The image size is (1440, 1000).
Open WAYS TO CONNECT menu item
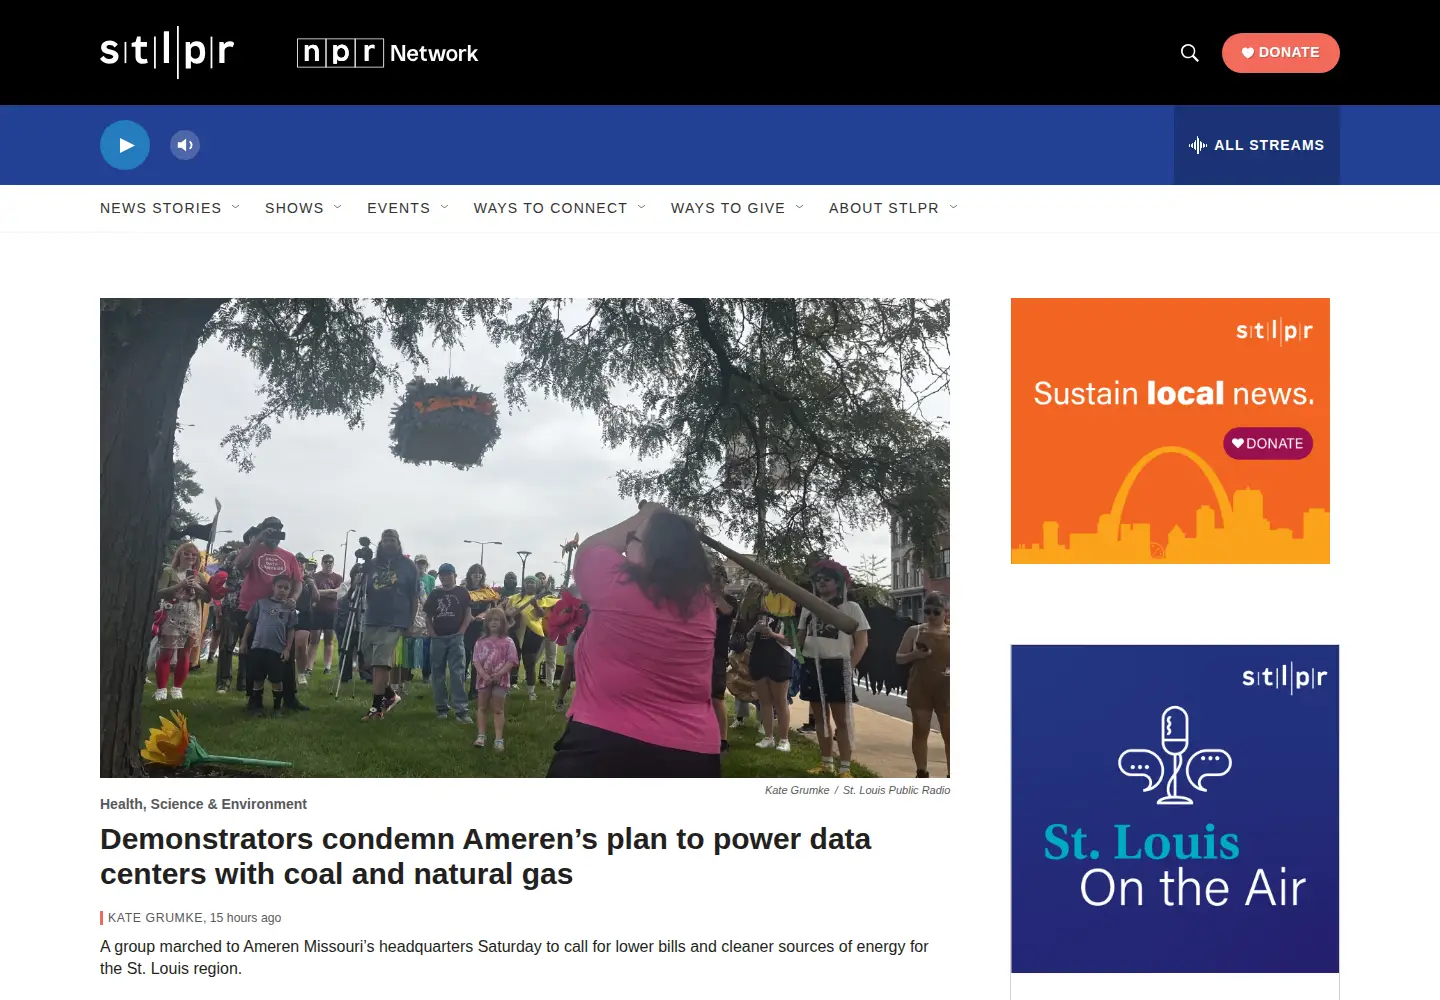tap(550, 208)
